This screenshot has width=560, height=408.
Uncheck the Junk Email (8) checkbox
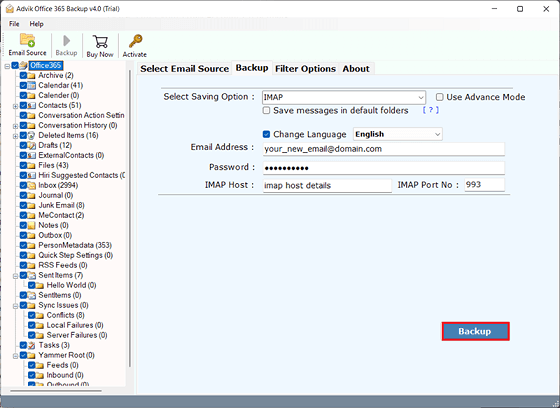pyautogui.click(x=24, y=205)
